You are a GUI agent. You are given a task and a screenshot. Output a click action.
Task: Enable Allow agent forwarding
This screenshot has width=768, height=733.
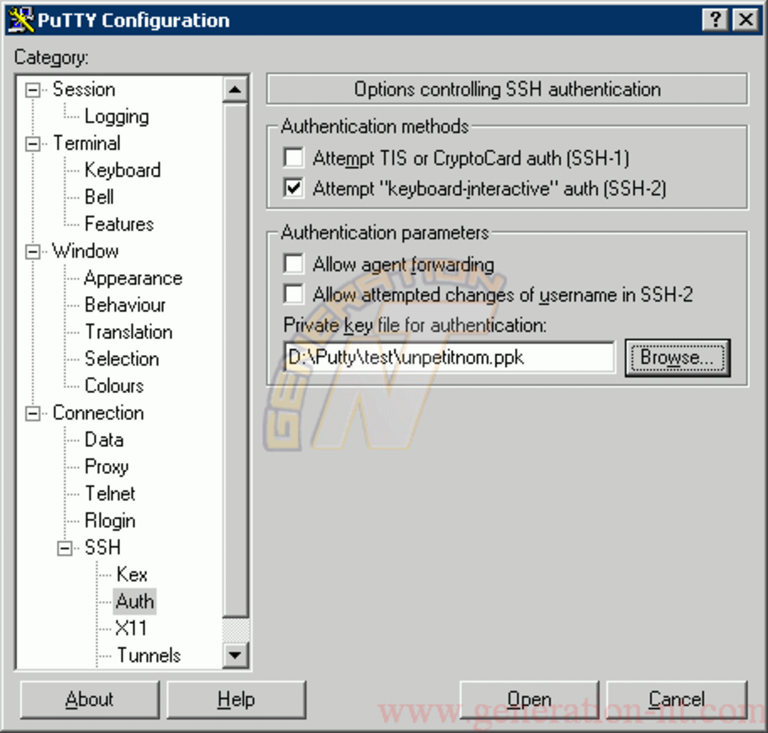293,264
